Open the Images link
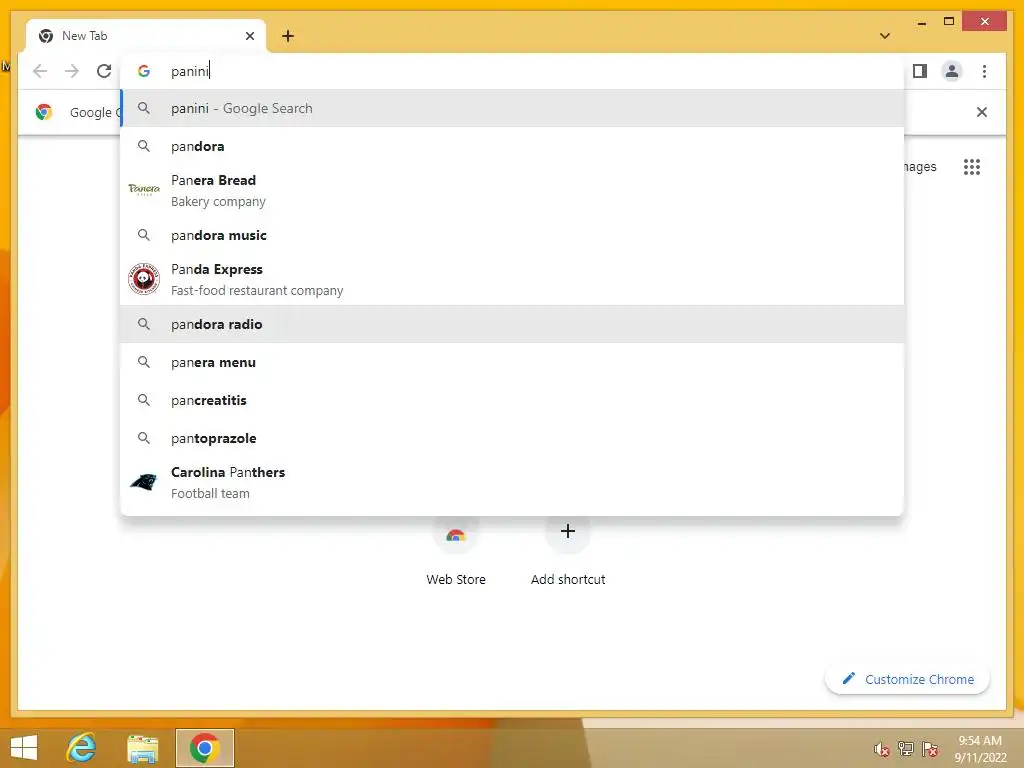This screenshot has height=768, width=1024. (920, 167)
